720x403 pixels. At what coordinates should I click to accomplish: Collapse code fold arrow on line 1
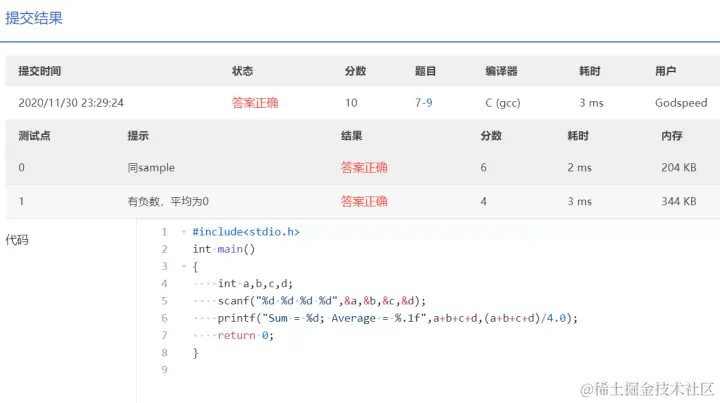coord(184,232)
